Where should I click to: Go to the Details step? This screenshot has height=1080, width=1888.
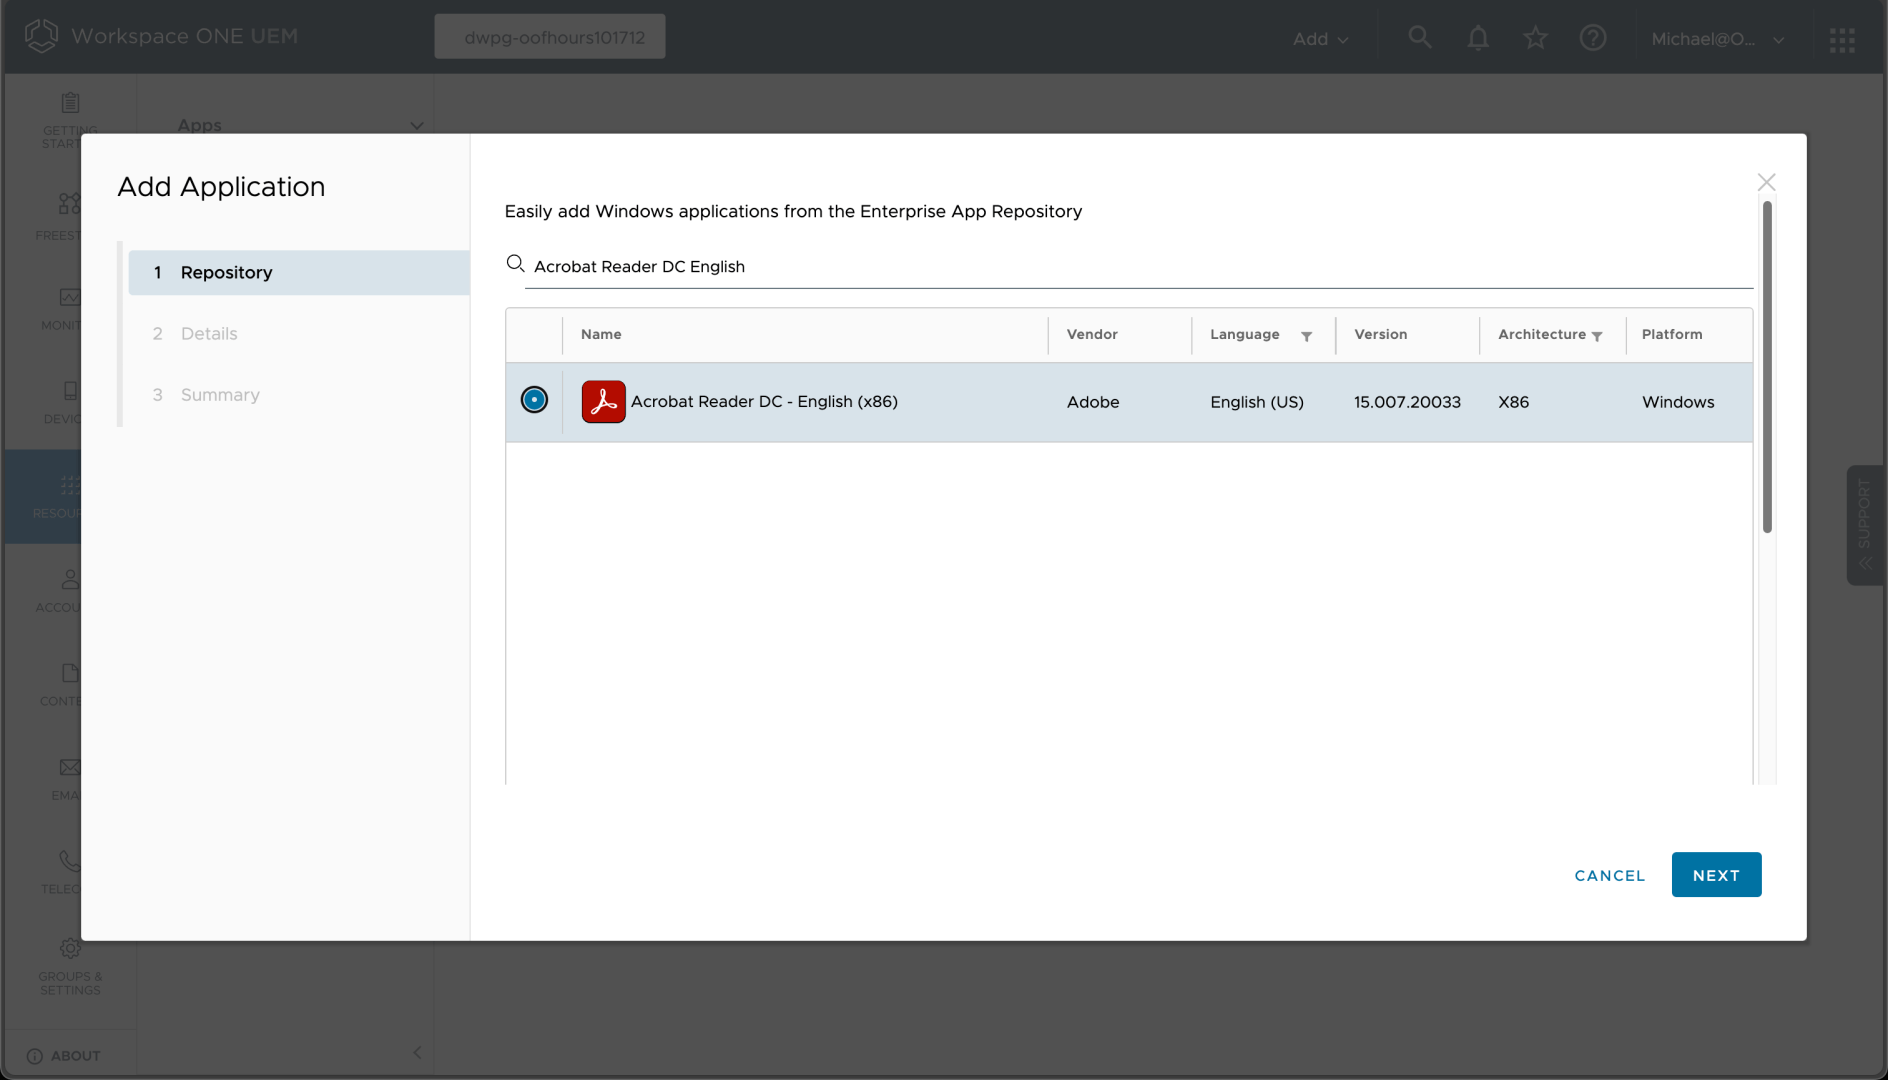pyautogui.click(x=209, y=333)
